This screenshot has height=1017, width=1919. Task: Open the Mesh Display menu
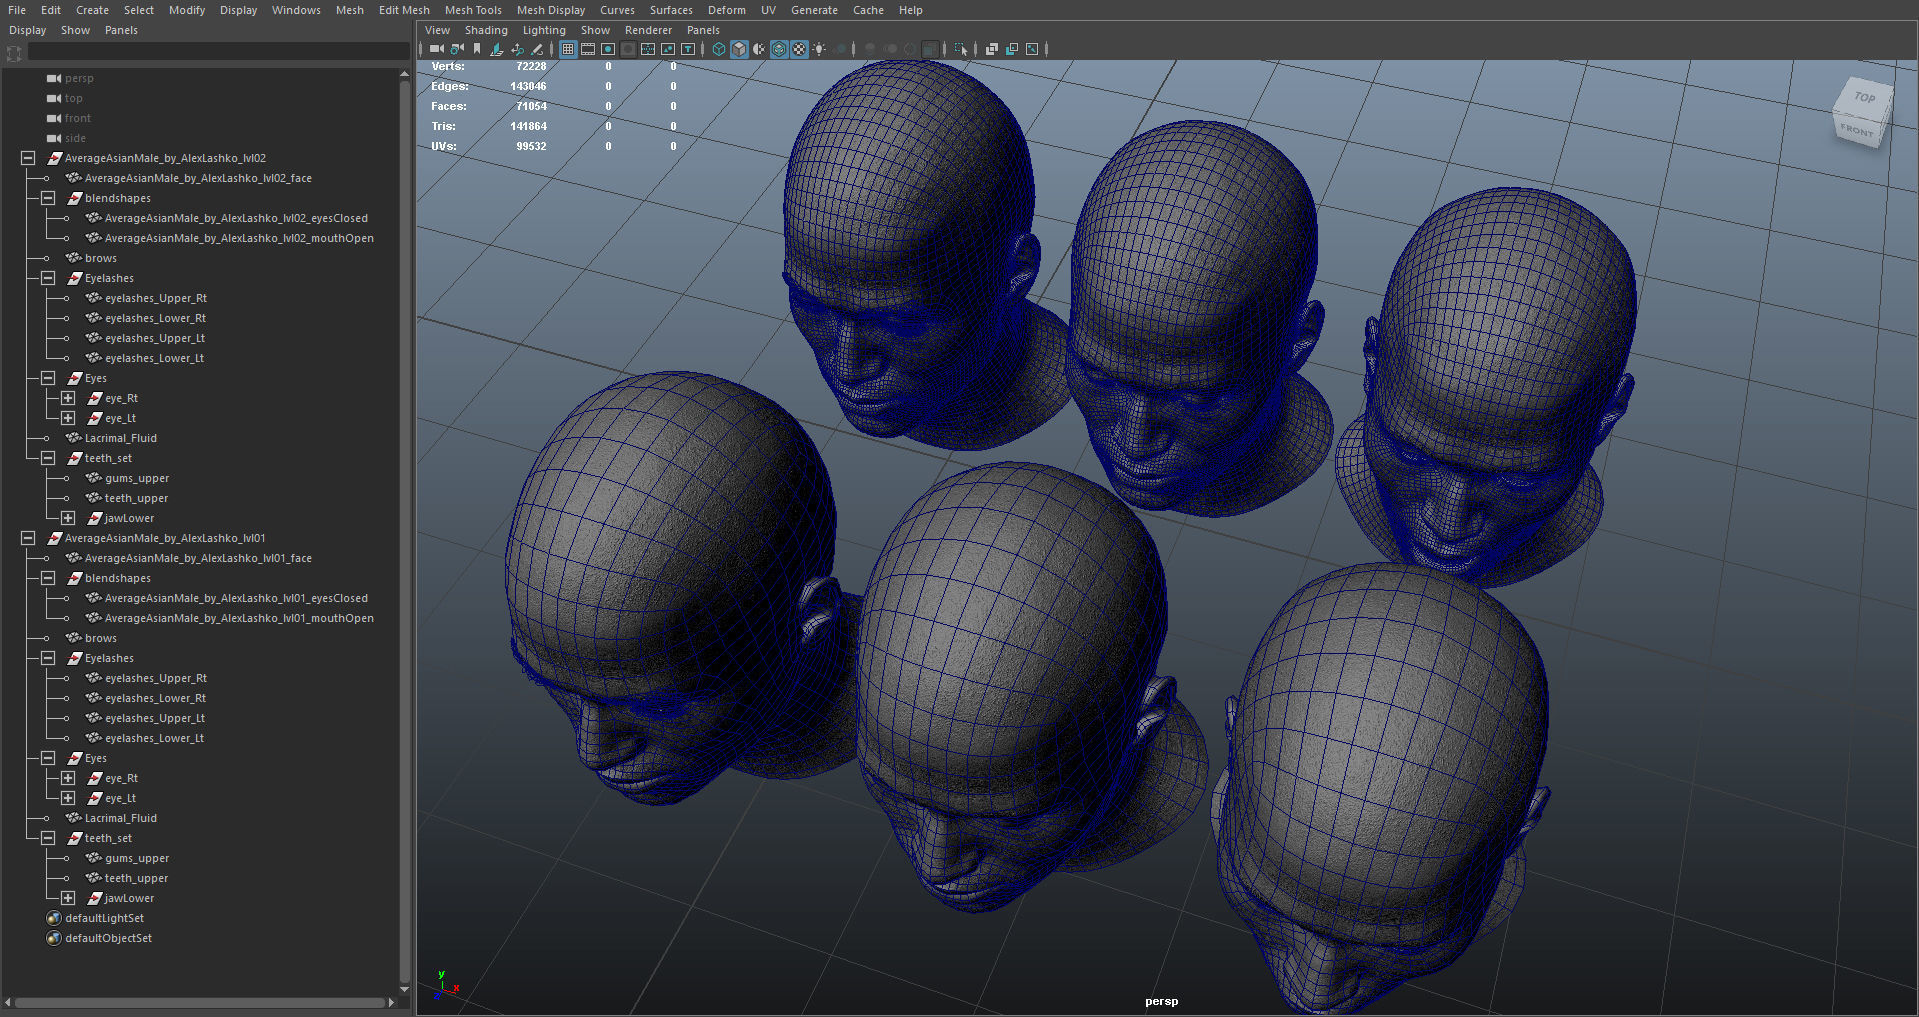[550, 10]
